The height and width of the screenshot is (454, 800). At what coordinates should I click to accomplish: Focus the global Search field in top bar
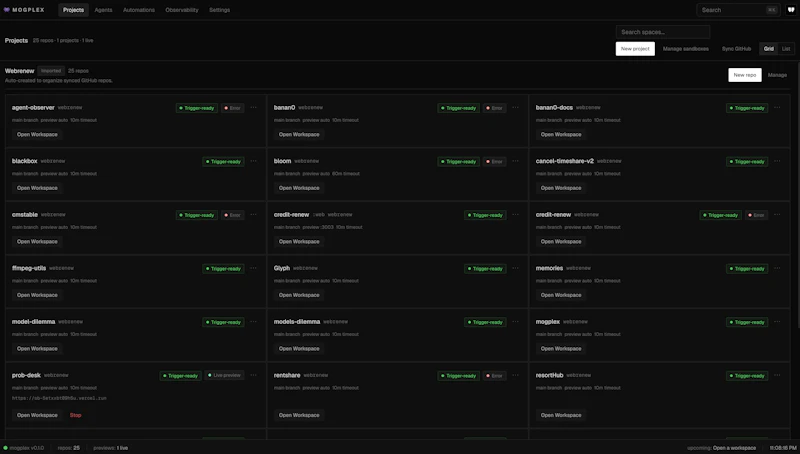738,10
